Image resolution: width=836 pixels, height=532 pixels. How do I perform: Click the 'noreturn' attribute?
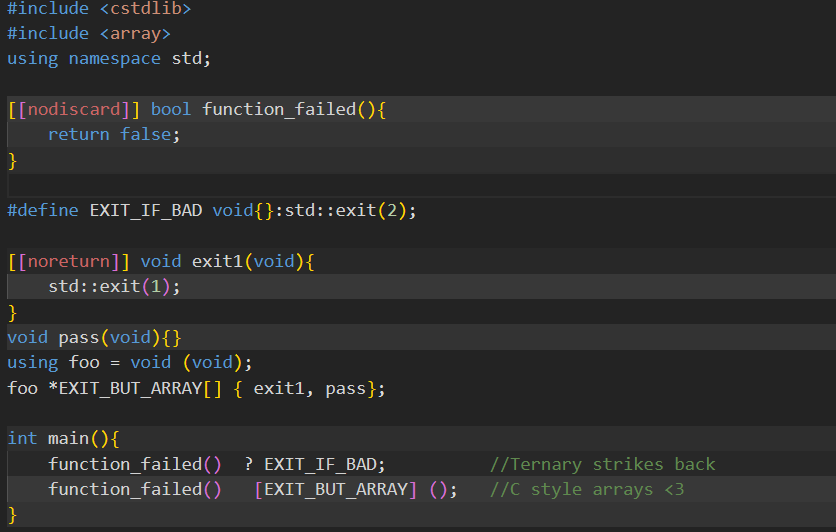click(x=69, y=261)
